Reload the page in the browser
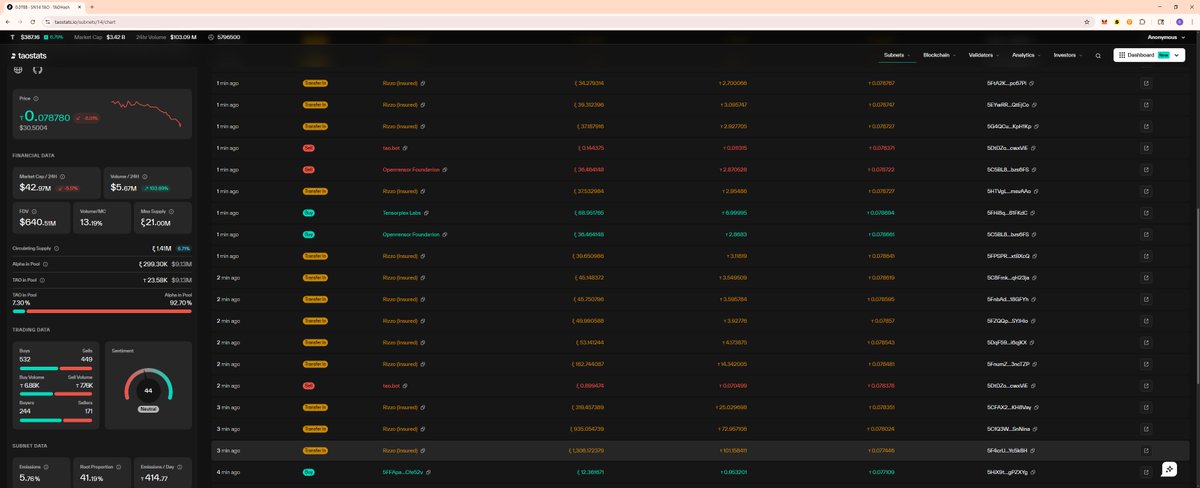 35,21
